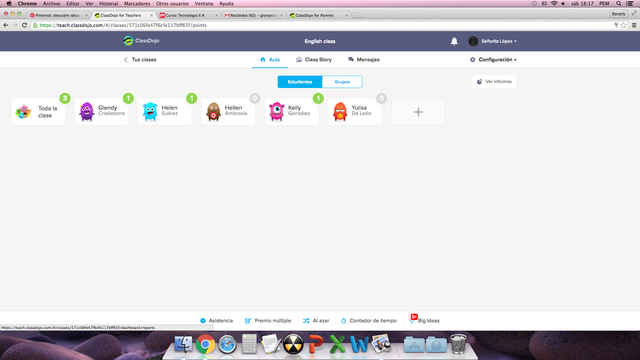Open the Preview app in dock
The width and height of the screenshot is (640, 360).
(x=382, y=344)
